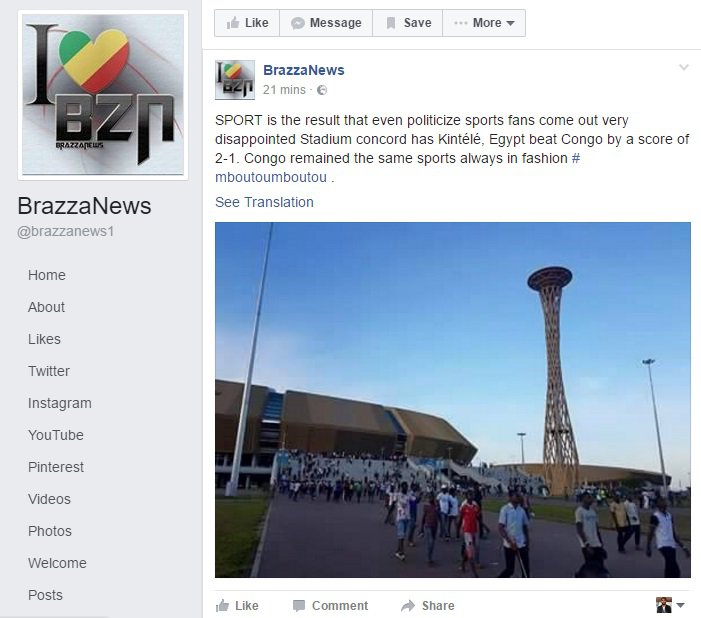Comment on the stadium post
Screen dimensions: 701x618
tap(330, 605)
